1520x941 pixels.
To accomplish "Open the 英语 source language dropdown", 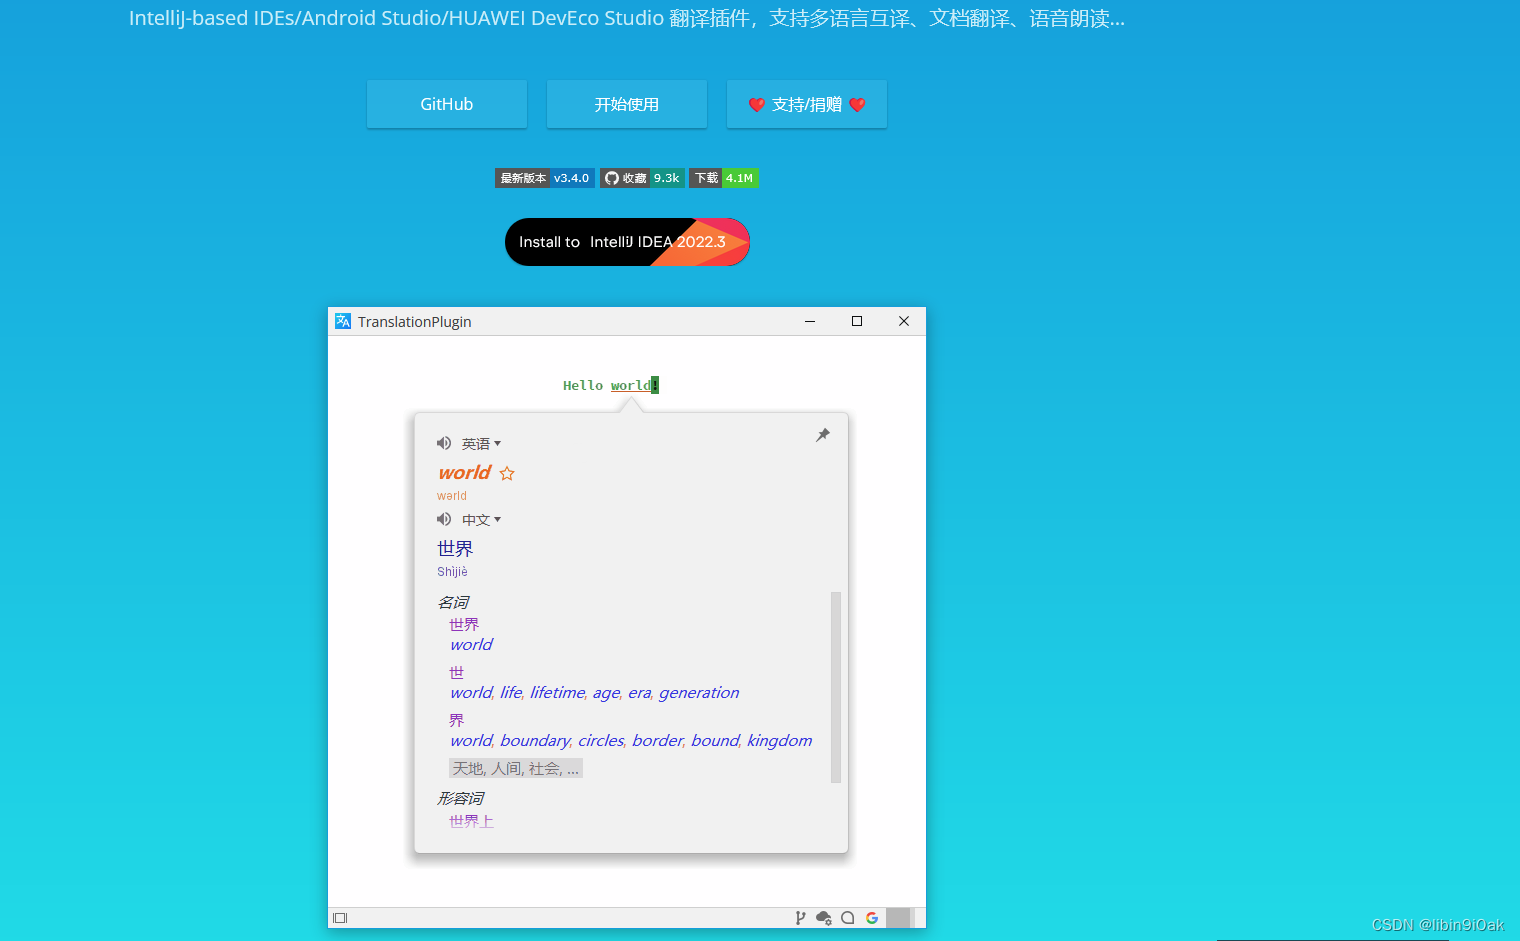I will click(481, 444).
